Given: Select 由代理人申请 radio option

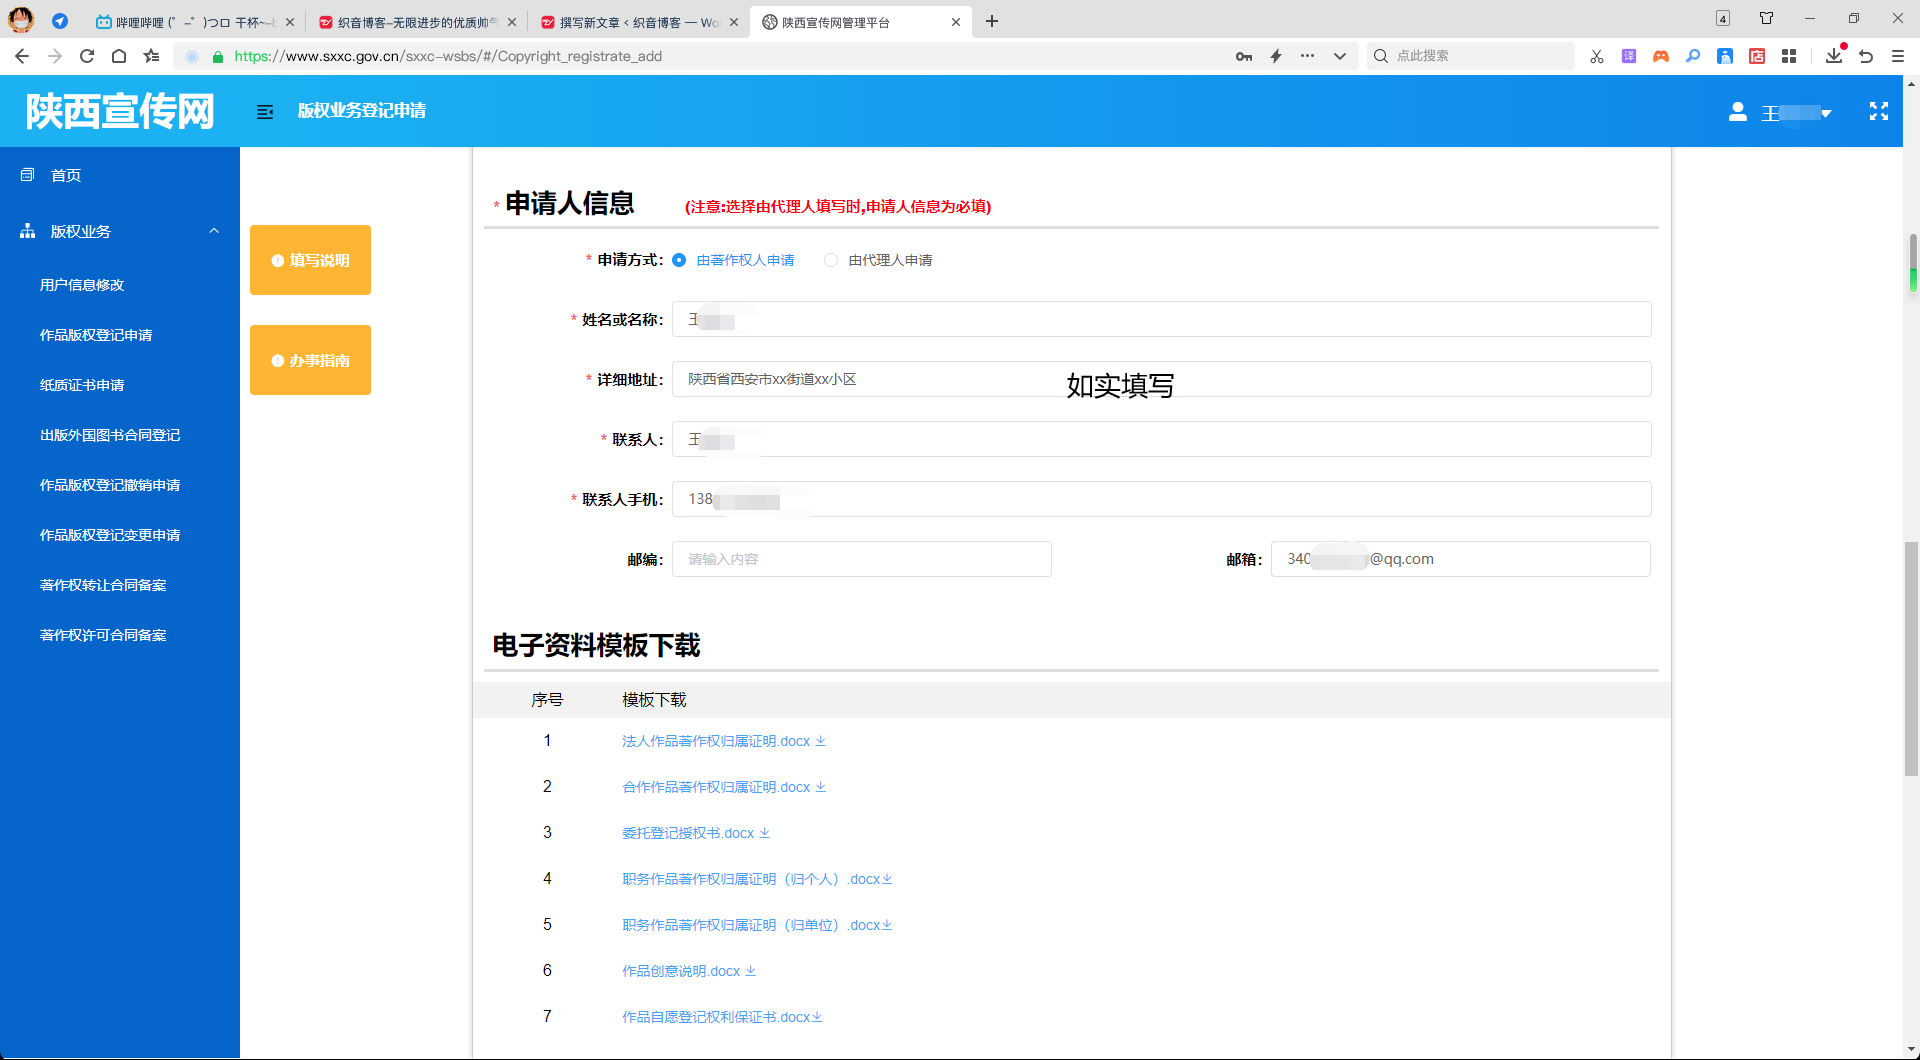Looking at the screenshot, I should [831, 260].
